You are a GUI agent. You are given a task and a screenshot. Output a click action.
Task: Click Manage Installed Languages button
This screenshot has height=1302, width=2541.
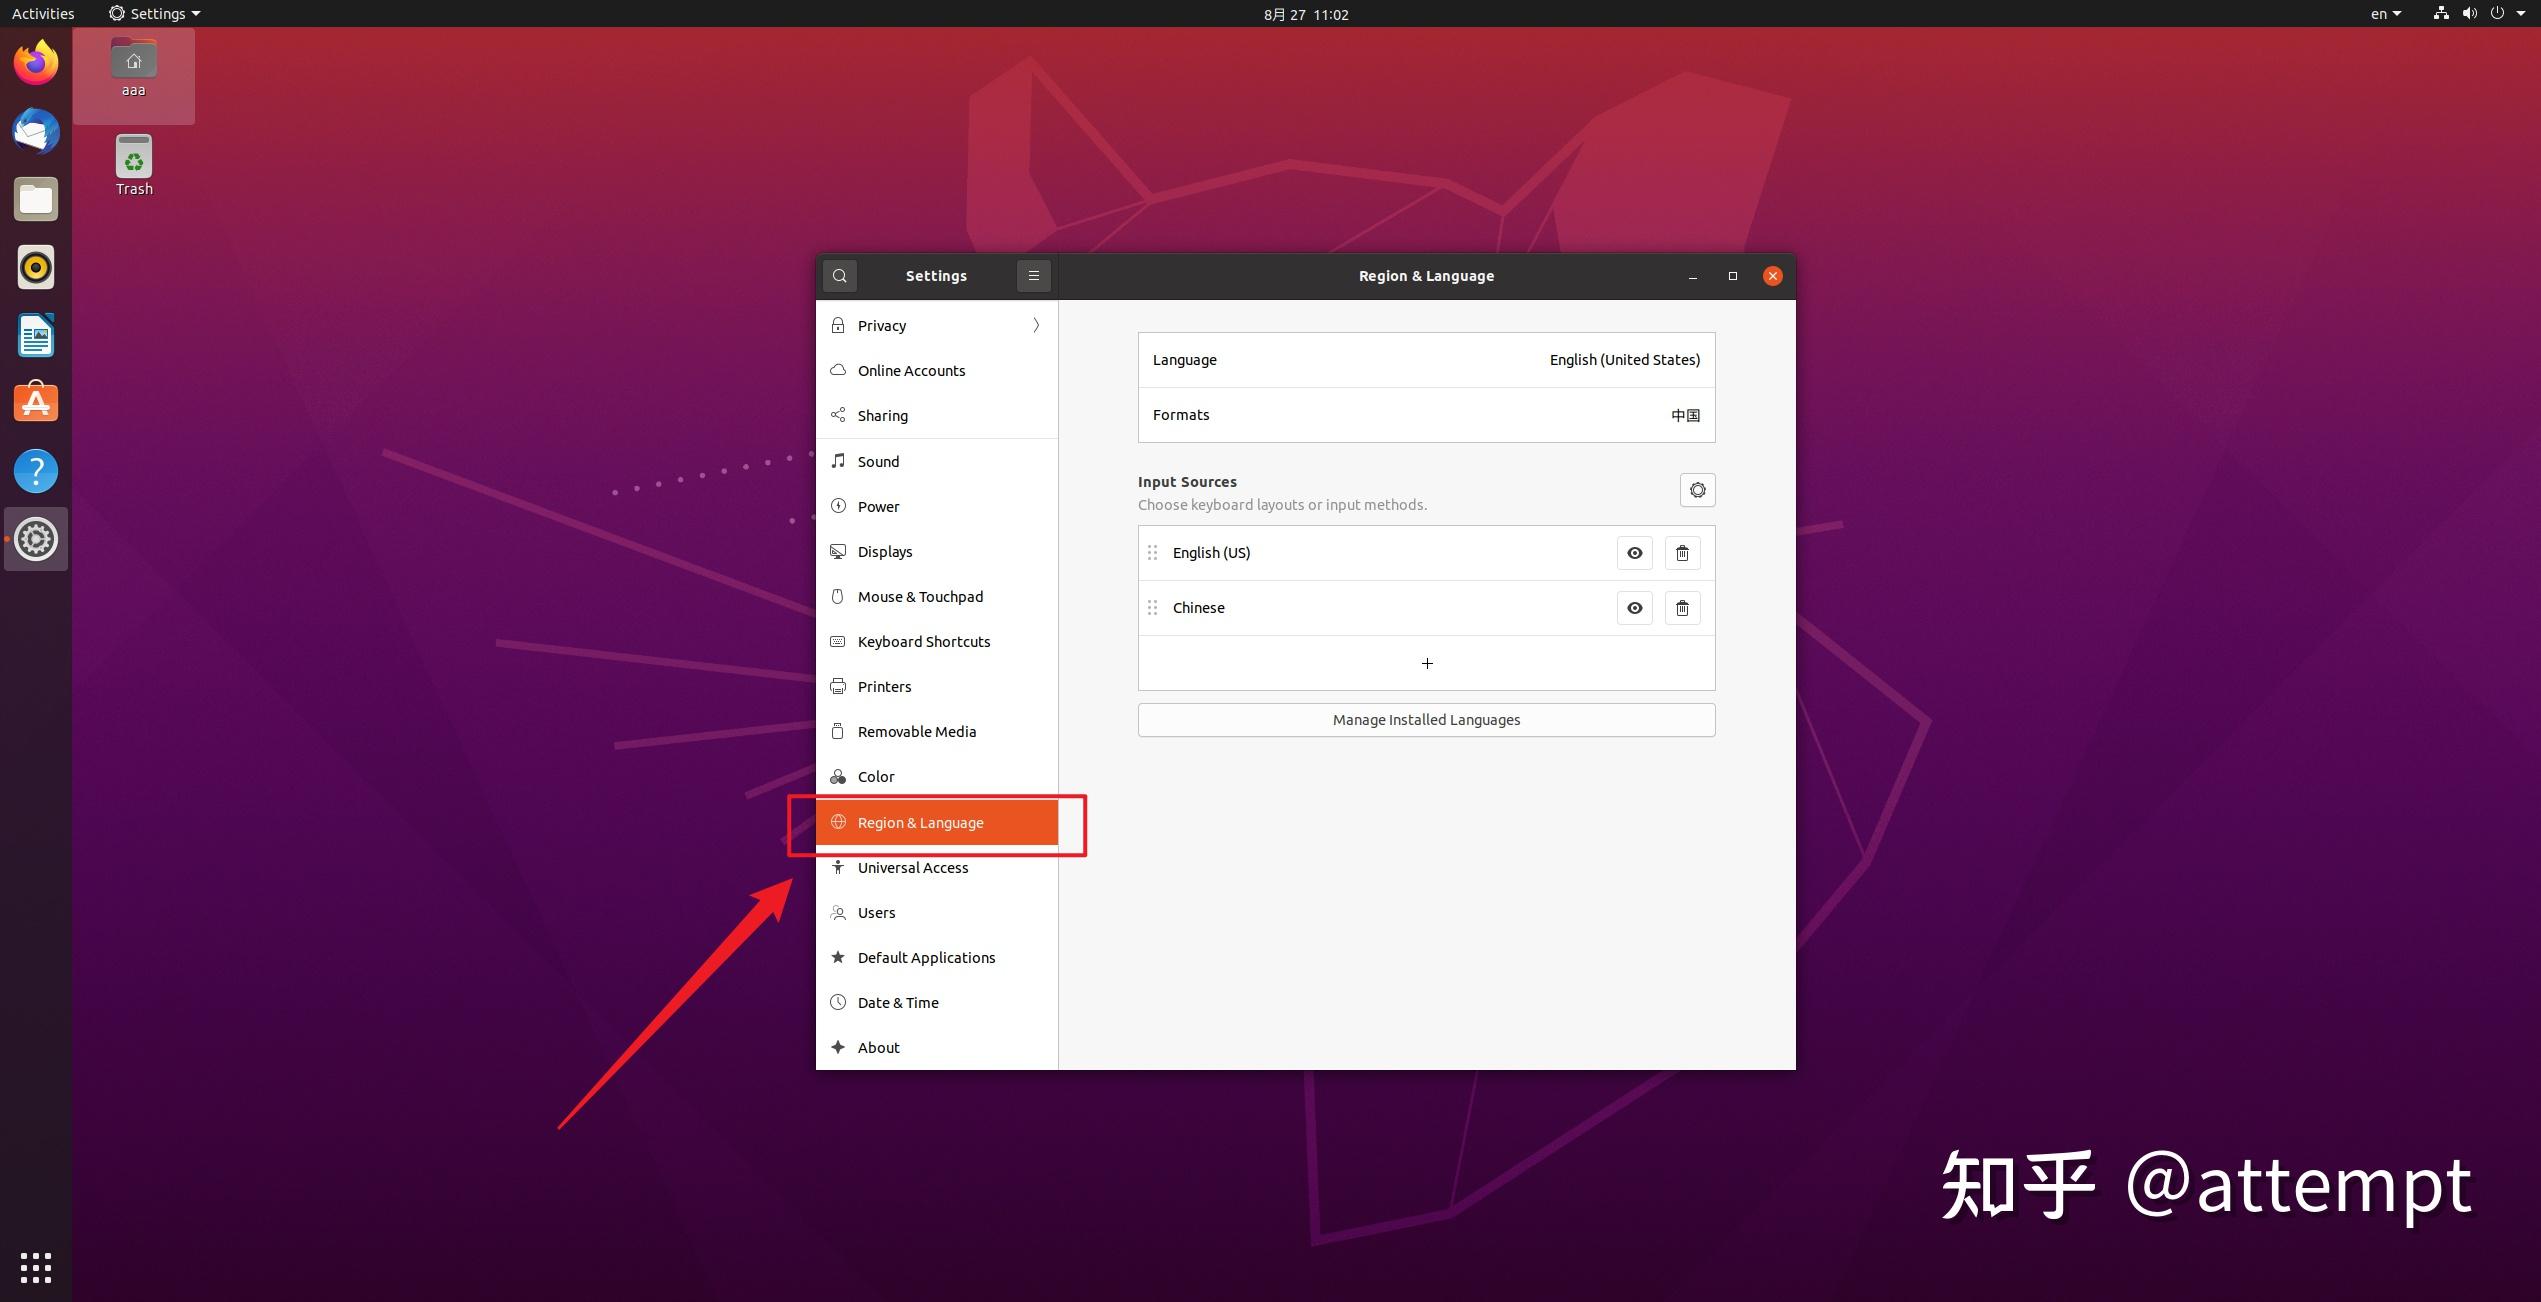coord(1426,720)
